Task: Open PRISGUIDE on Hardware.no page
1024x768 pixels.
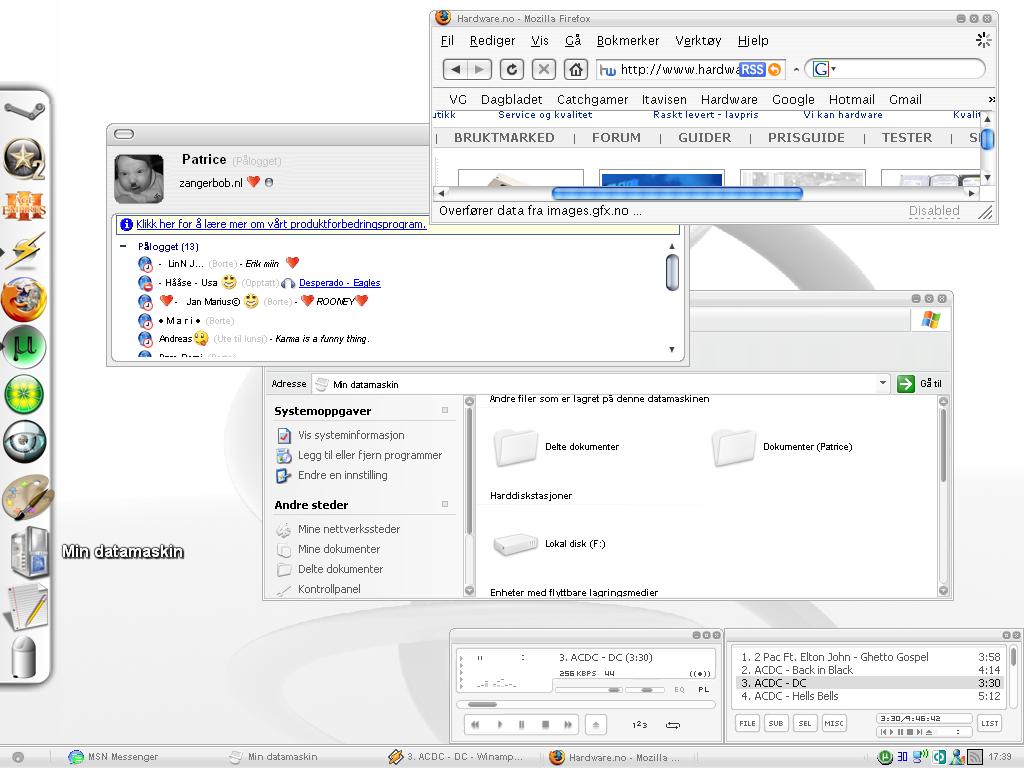Action: (x=806, y=138)
